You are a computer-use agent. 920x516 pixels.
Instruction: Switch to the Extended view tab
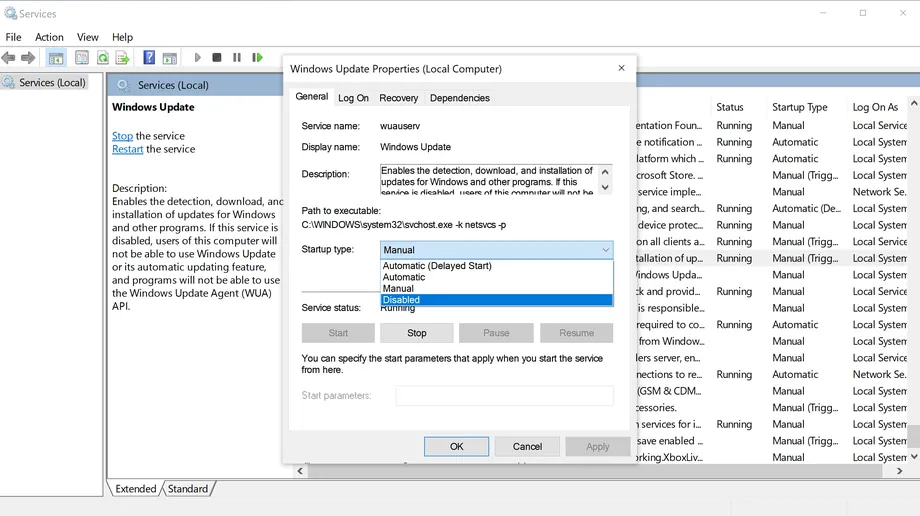pyautogui.click(x=136, y=488)
